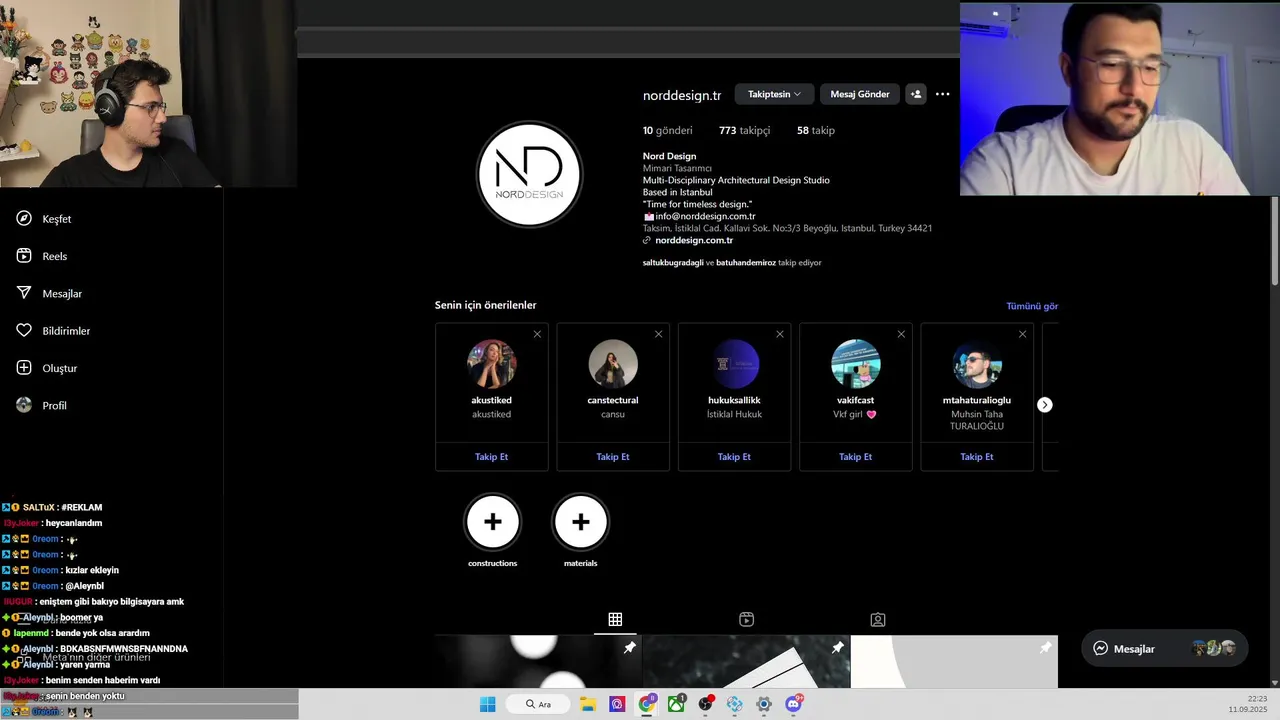The height and width of the screenshot is (720, 1280).
Task: Open batuhandemiroz mutual follower profile
Action: [x=746, y=263]
